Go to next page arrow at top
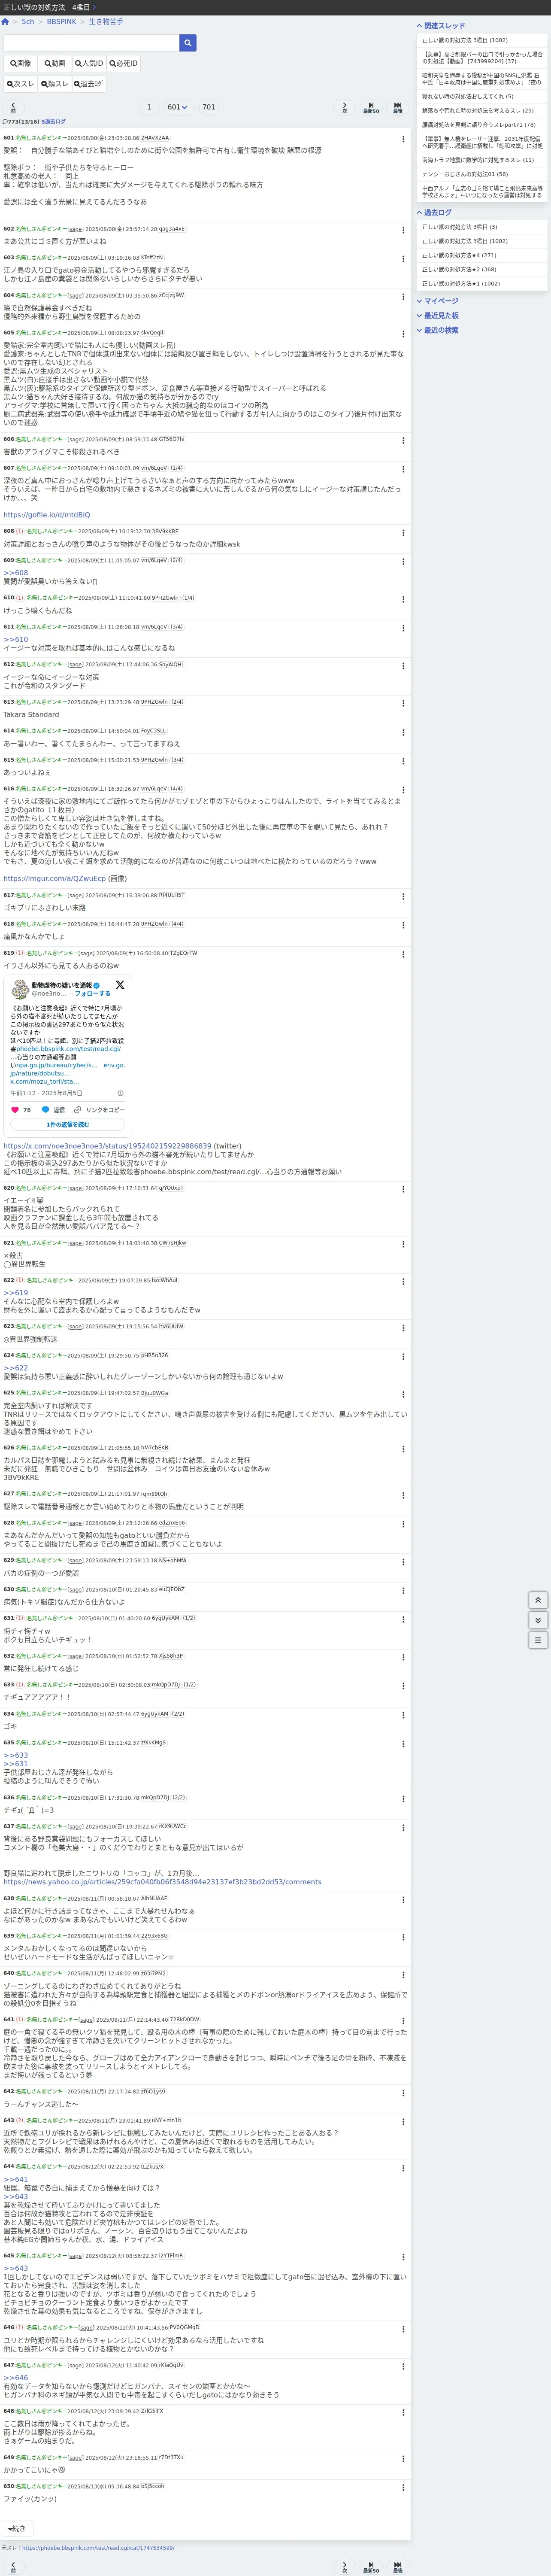 click(x=345, y=107)
